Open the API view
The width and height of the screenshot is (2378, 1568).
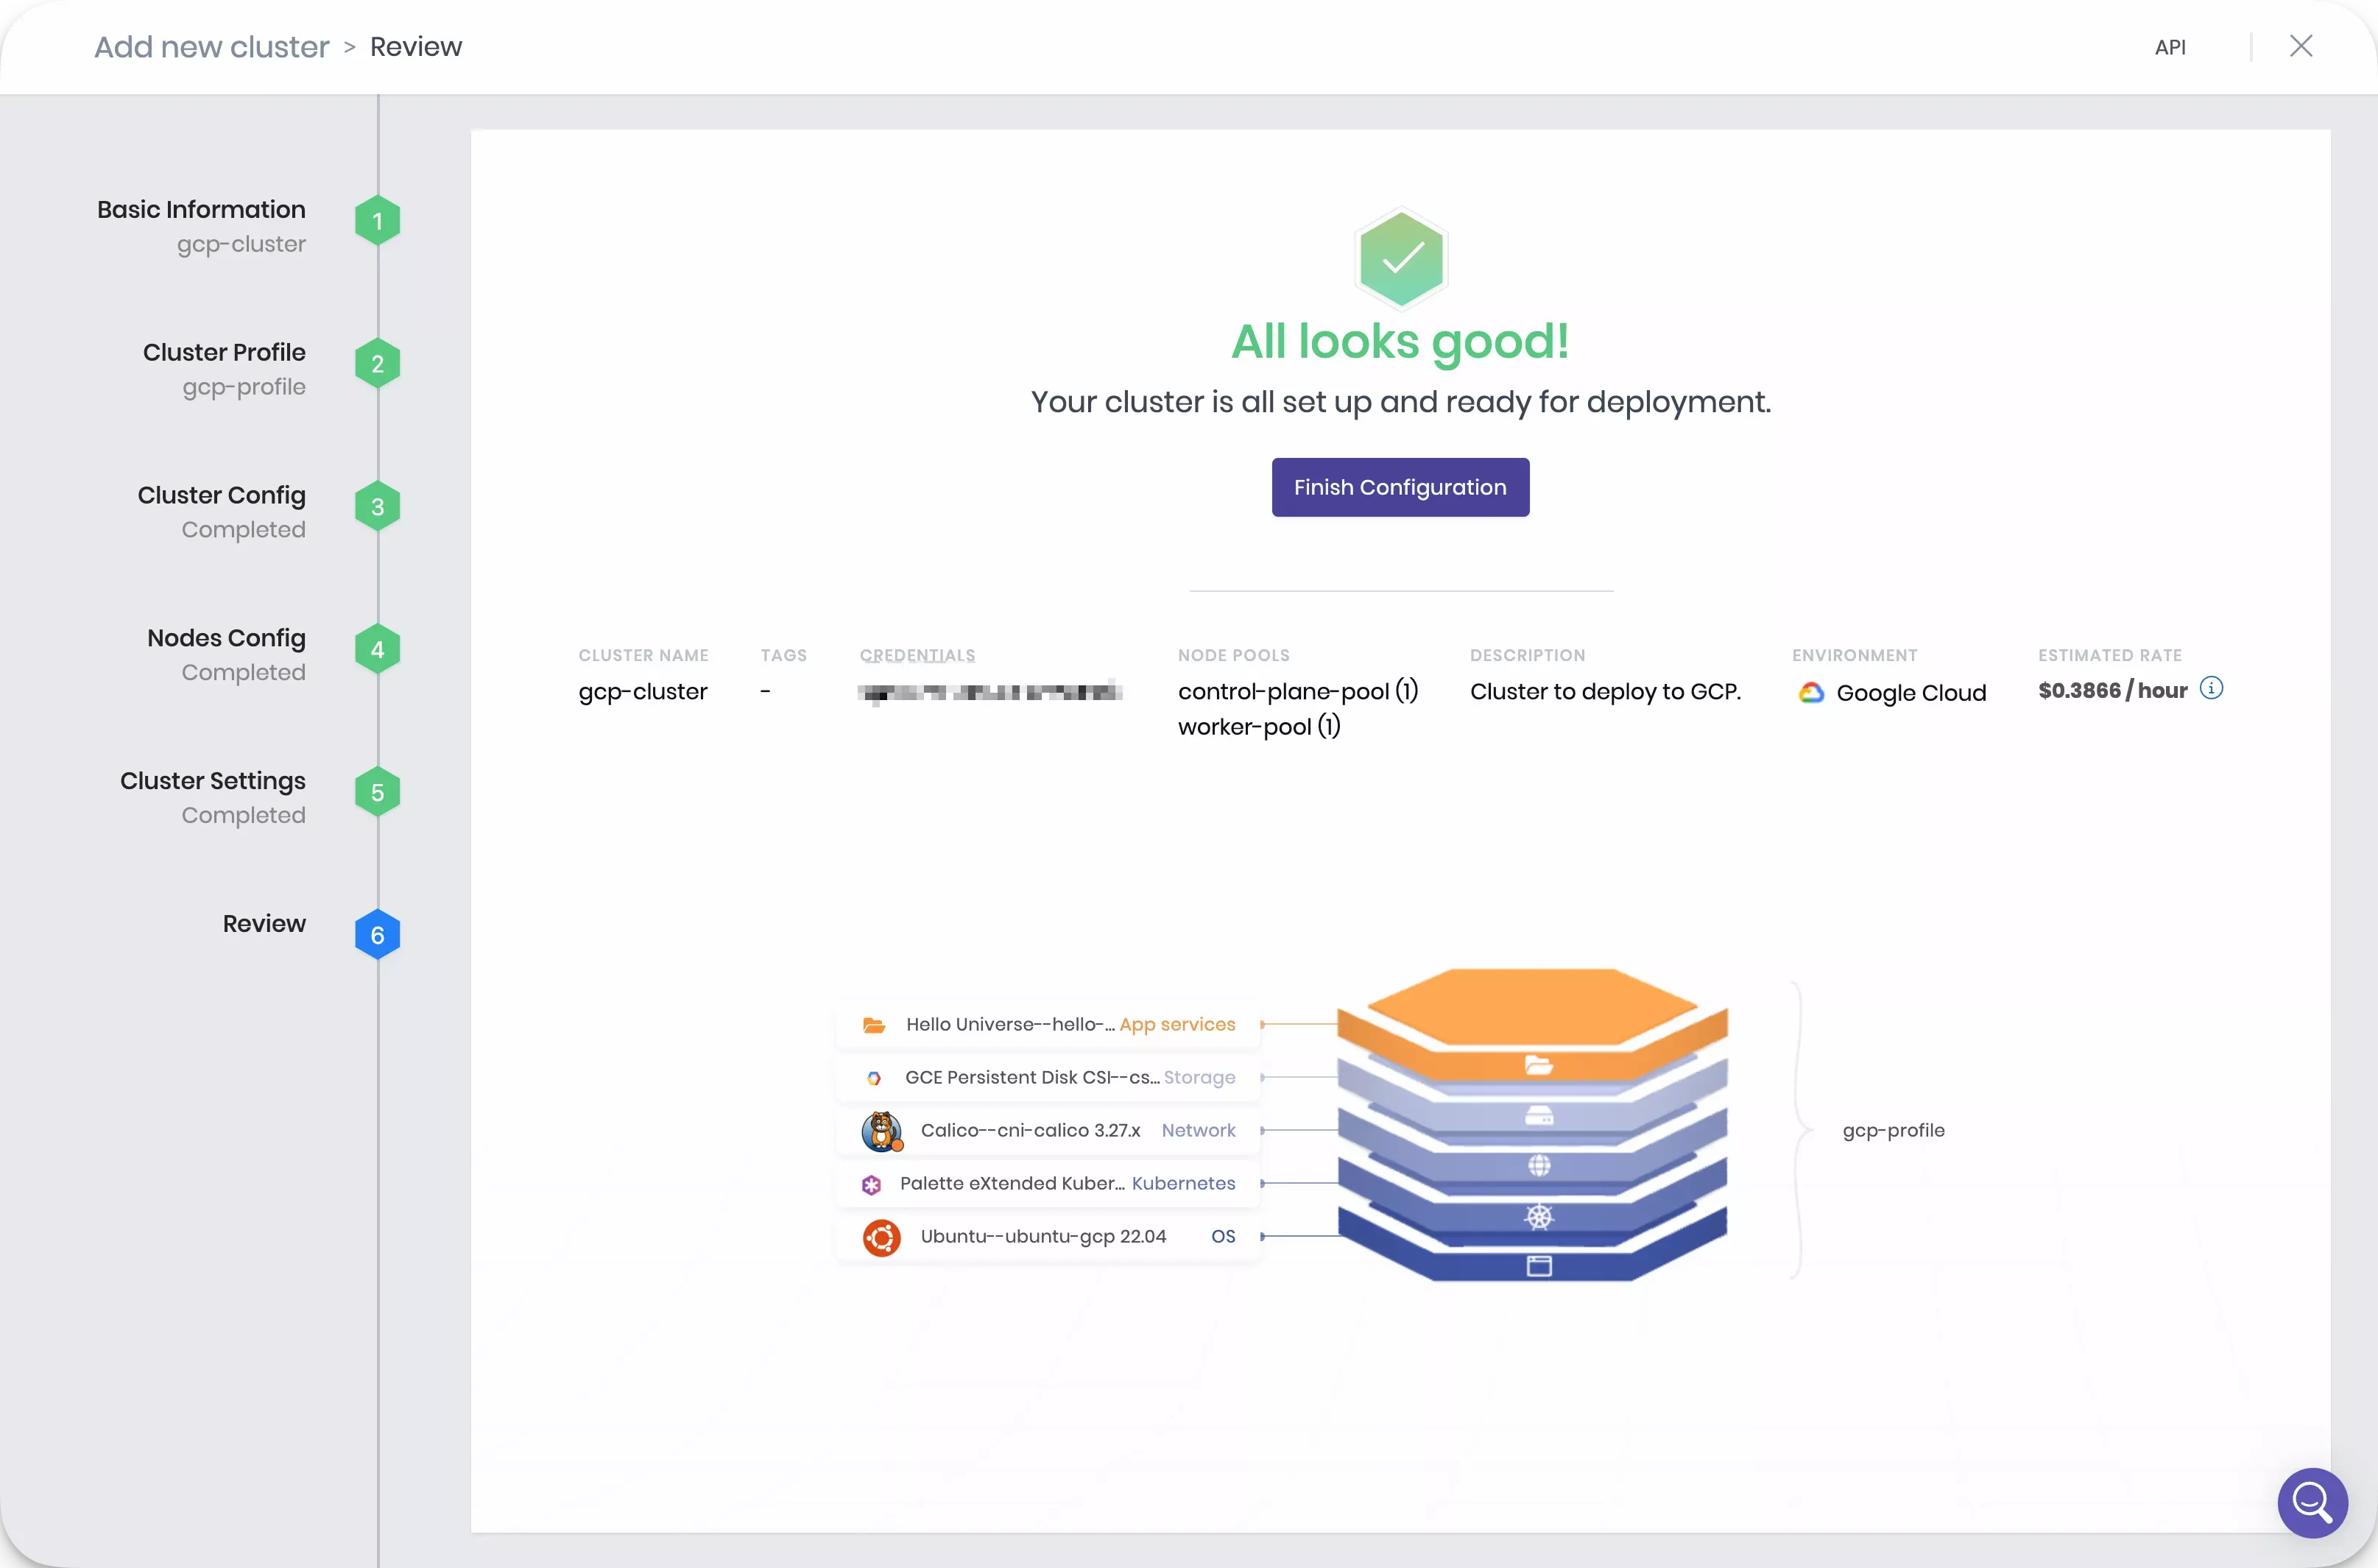[x=2170, y=46]
